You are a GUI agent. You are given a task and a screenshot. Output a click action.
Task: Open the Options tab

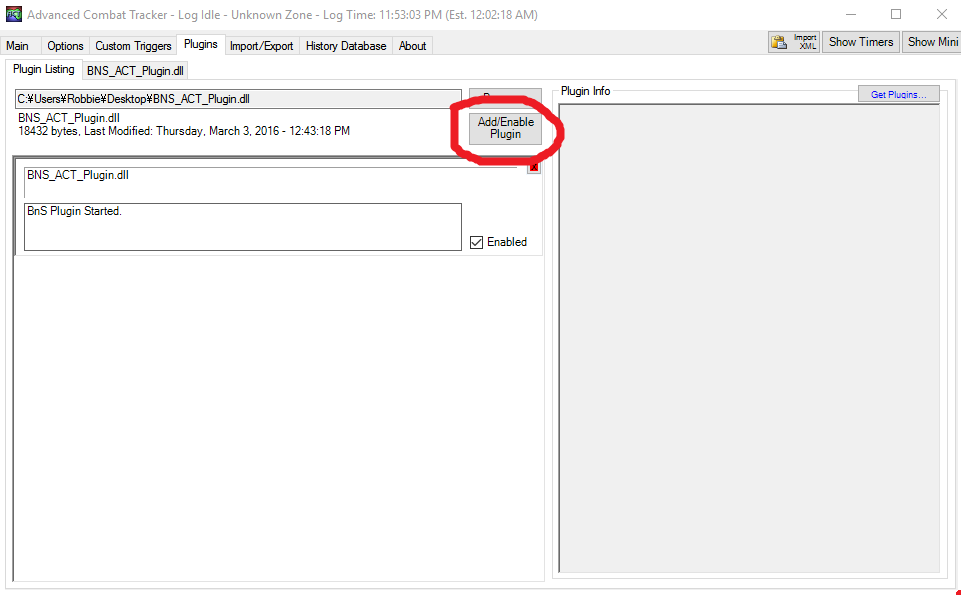[x=64, y=45]
